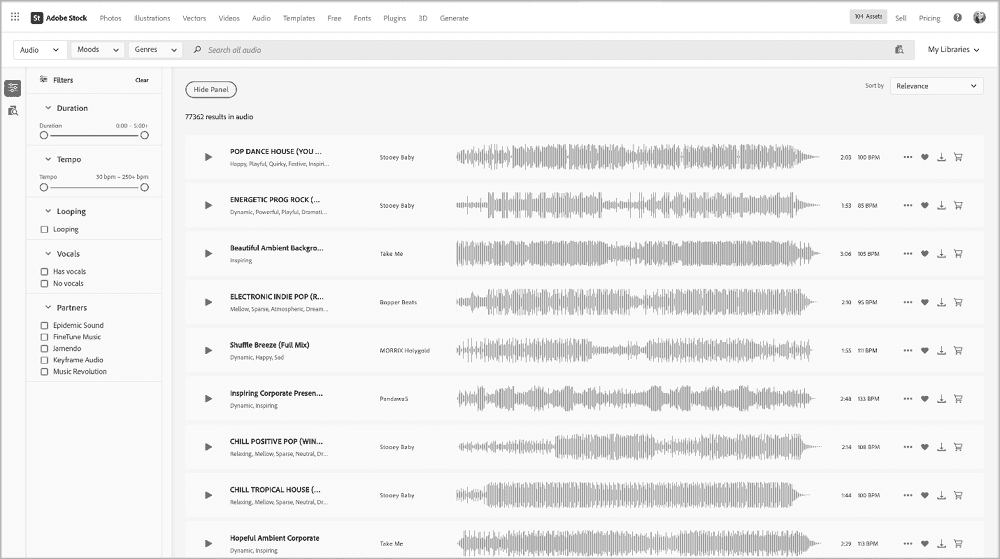Add Beautiful Ambient Background track to cart

coord(958,254)
